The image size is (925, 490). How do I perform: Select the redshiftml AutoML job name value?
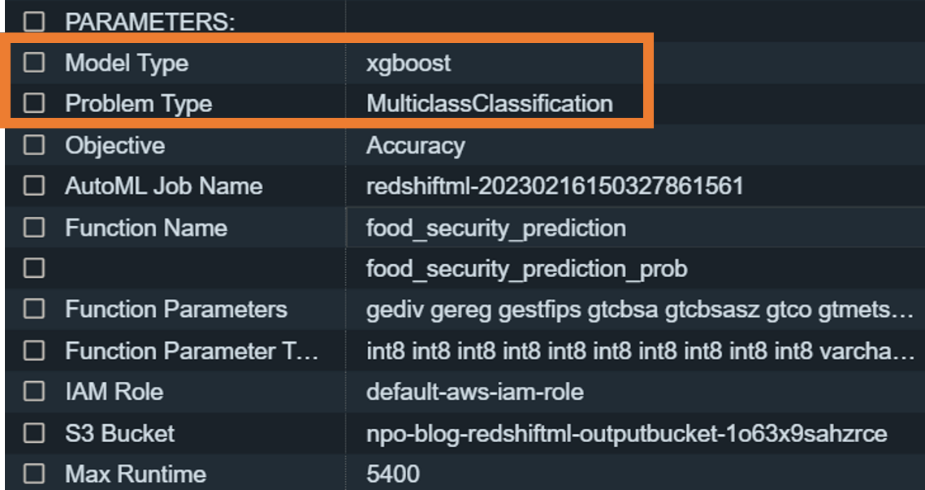554,187
